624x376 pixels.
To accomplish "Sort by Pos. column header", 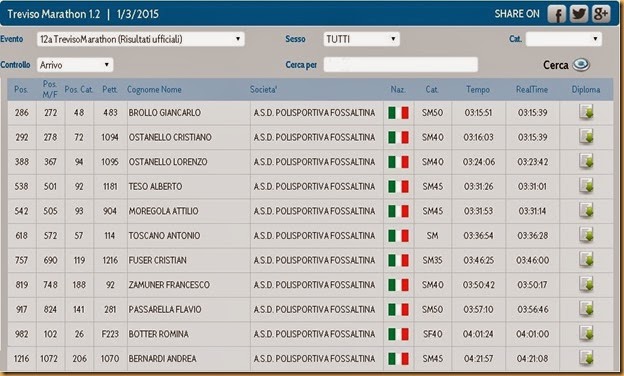I will click(21, 90).
